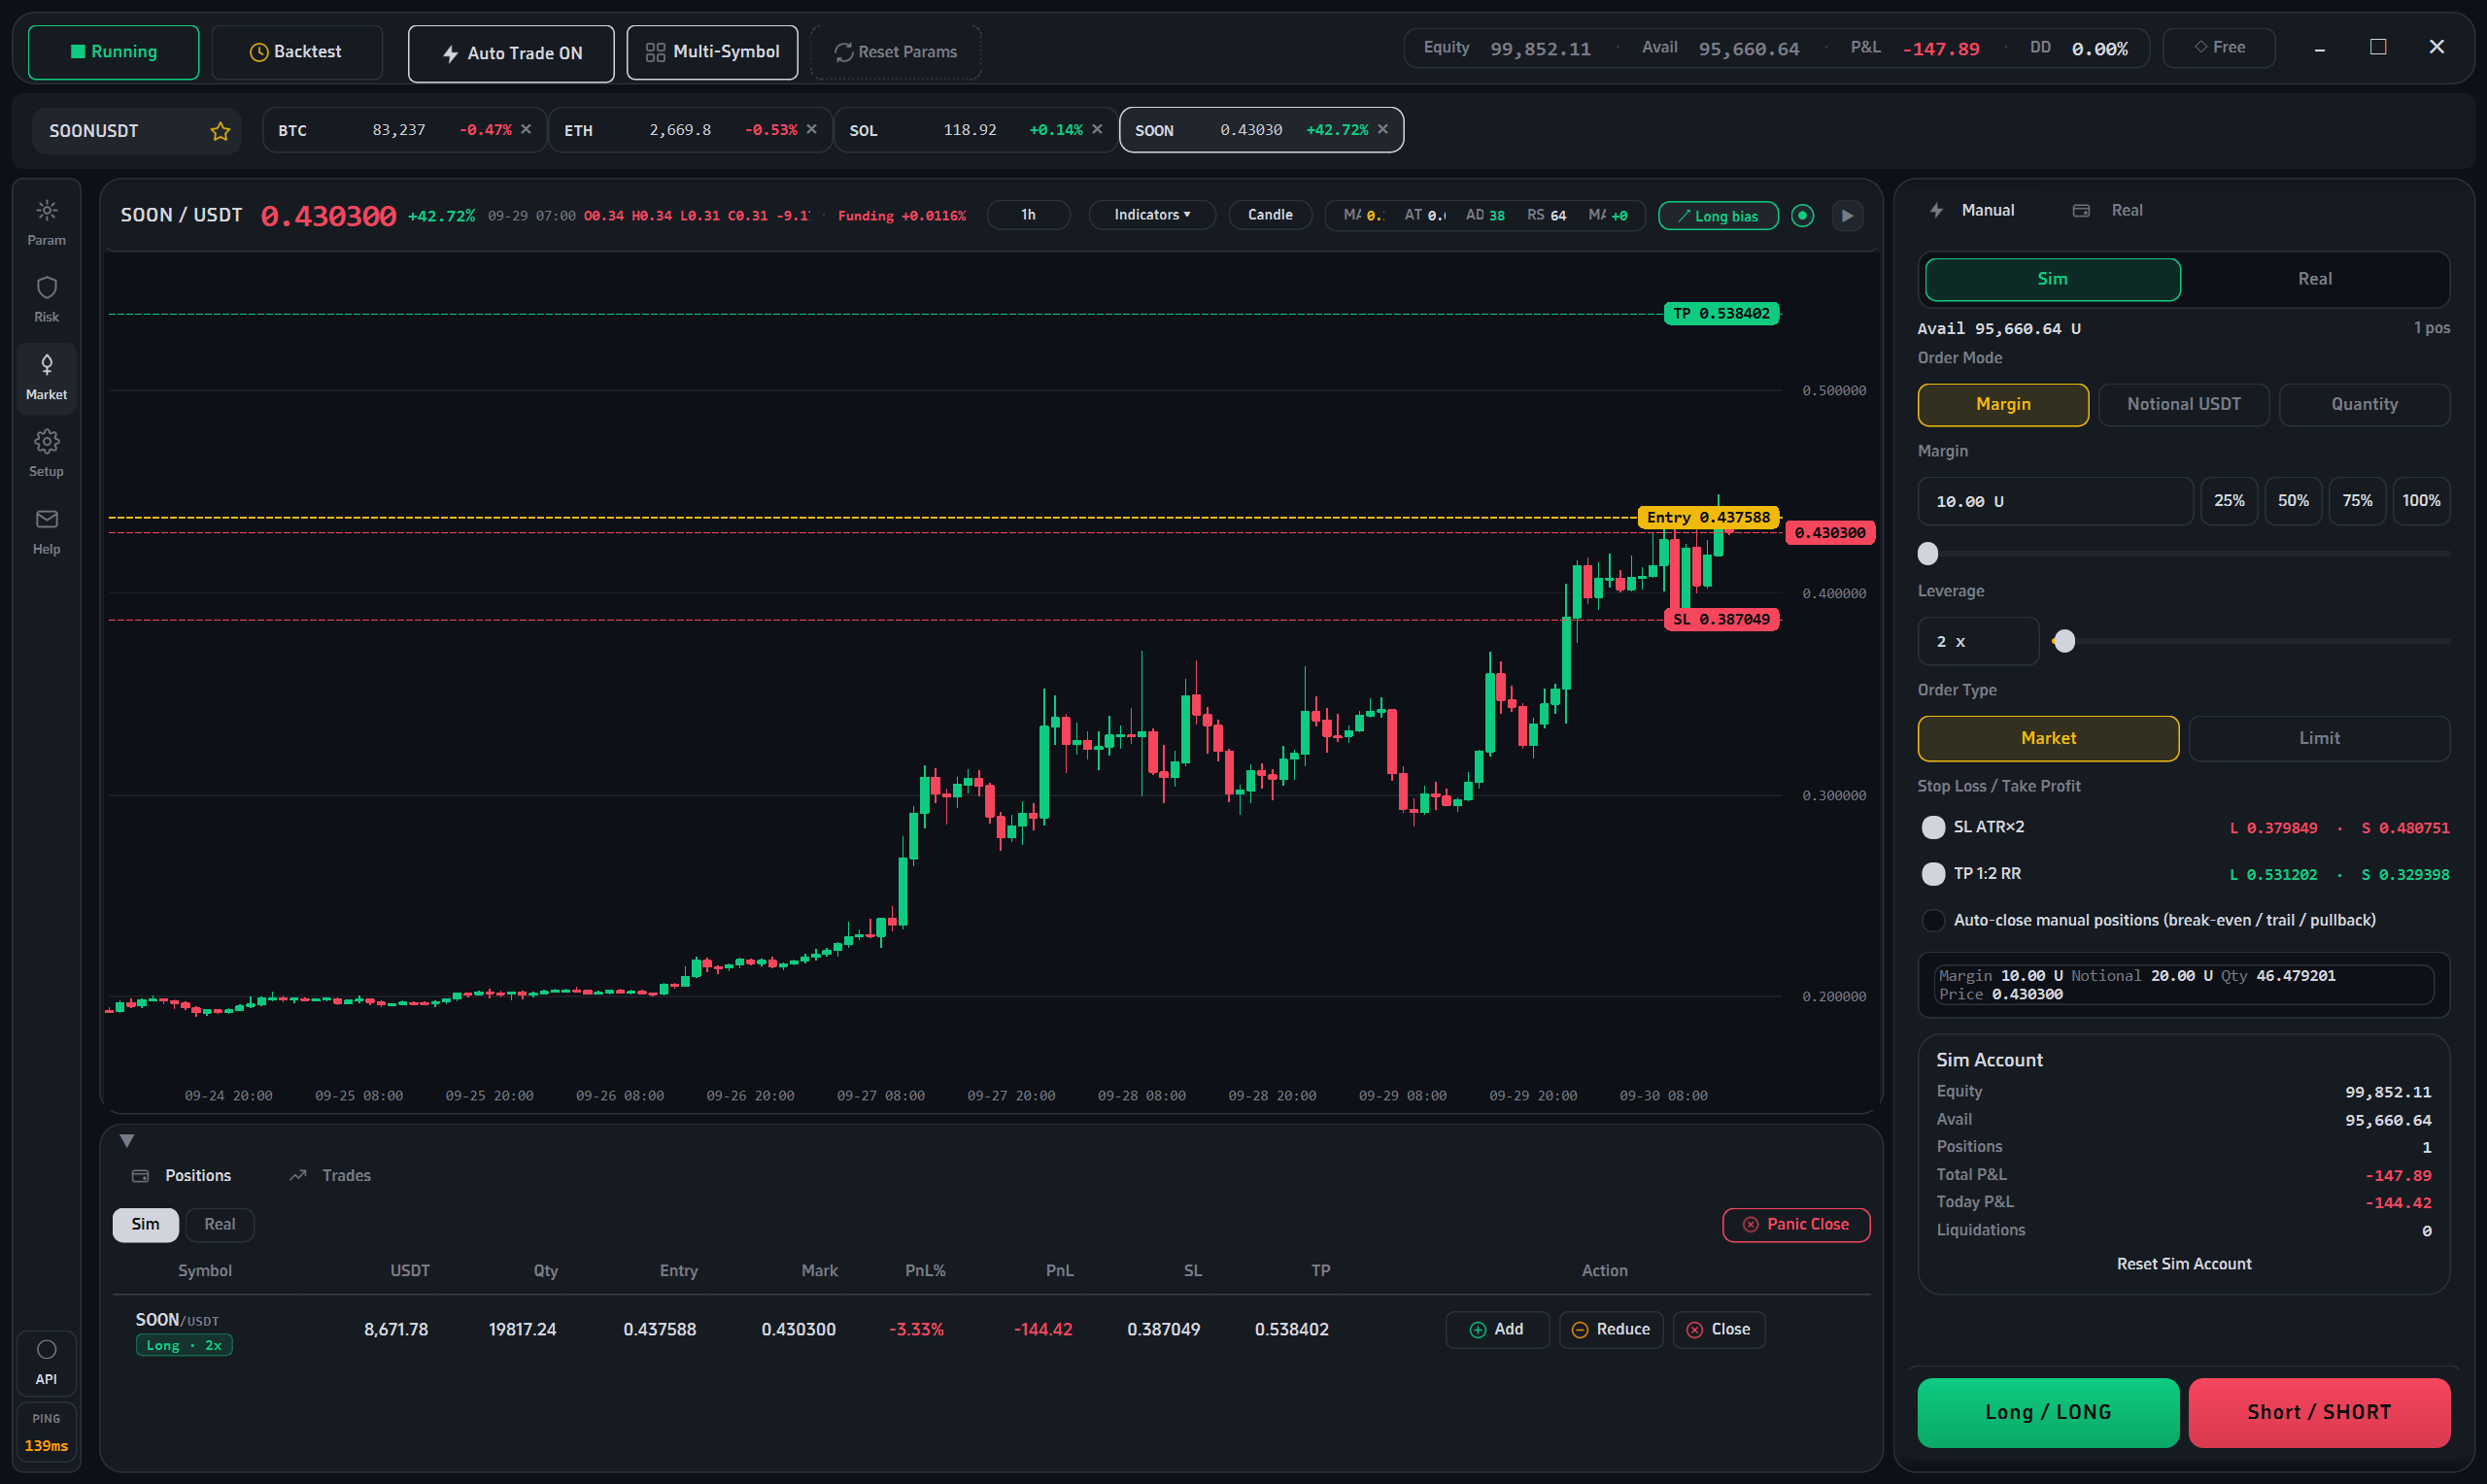This screenshot has height=1484, width=2487.
Task: Open the Risk shield panel
Action: tap(46, 299)
